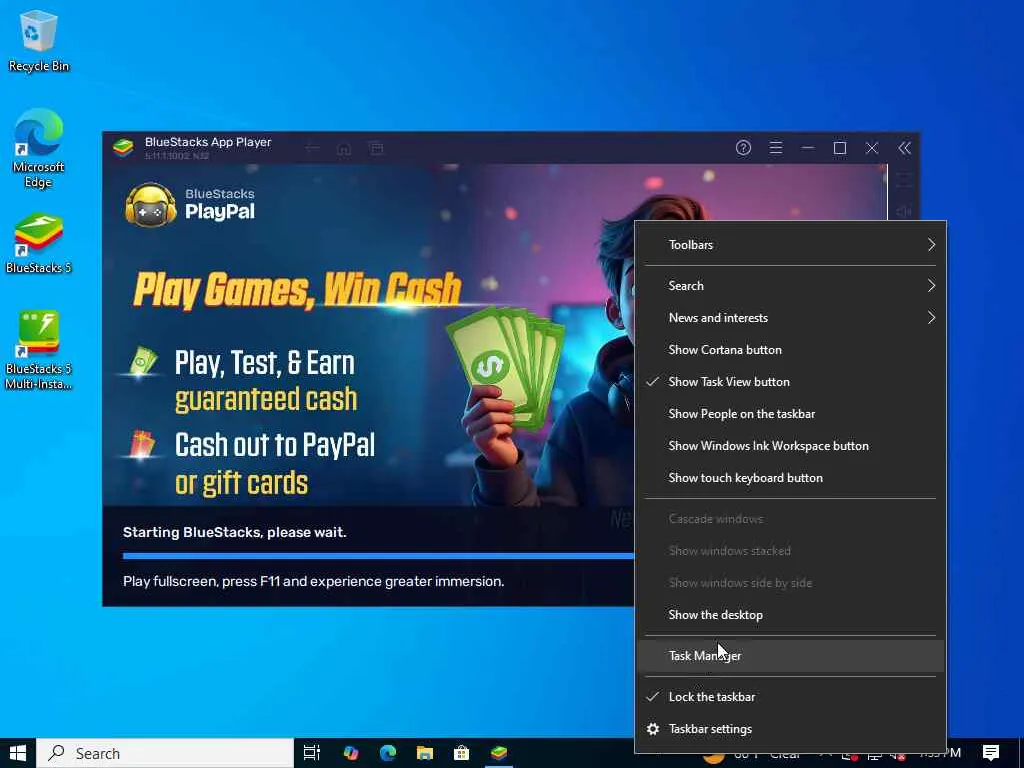Open the BlueStacks help icon
This screenshot has height=768, width=1024.
(743, 148)
